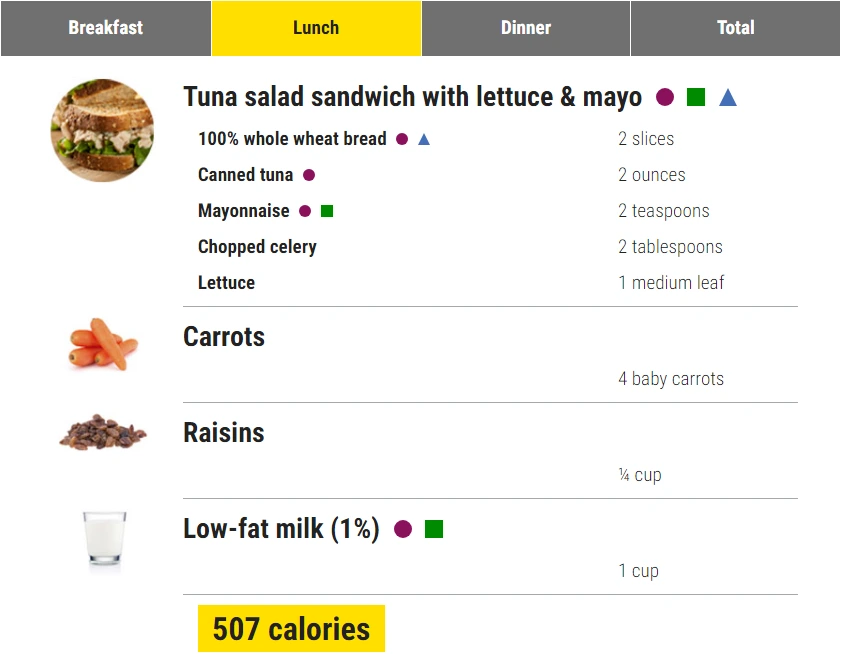Click the Tuna salad sandwich heading text

pyautogui.click(x=412, y=97)
